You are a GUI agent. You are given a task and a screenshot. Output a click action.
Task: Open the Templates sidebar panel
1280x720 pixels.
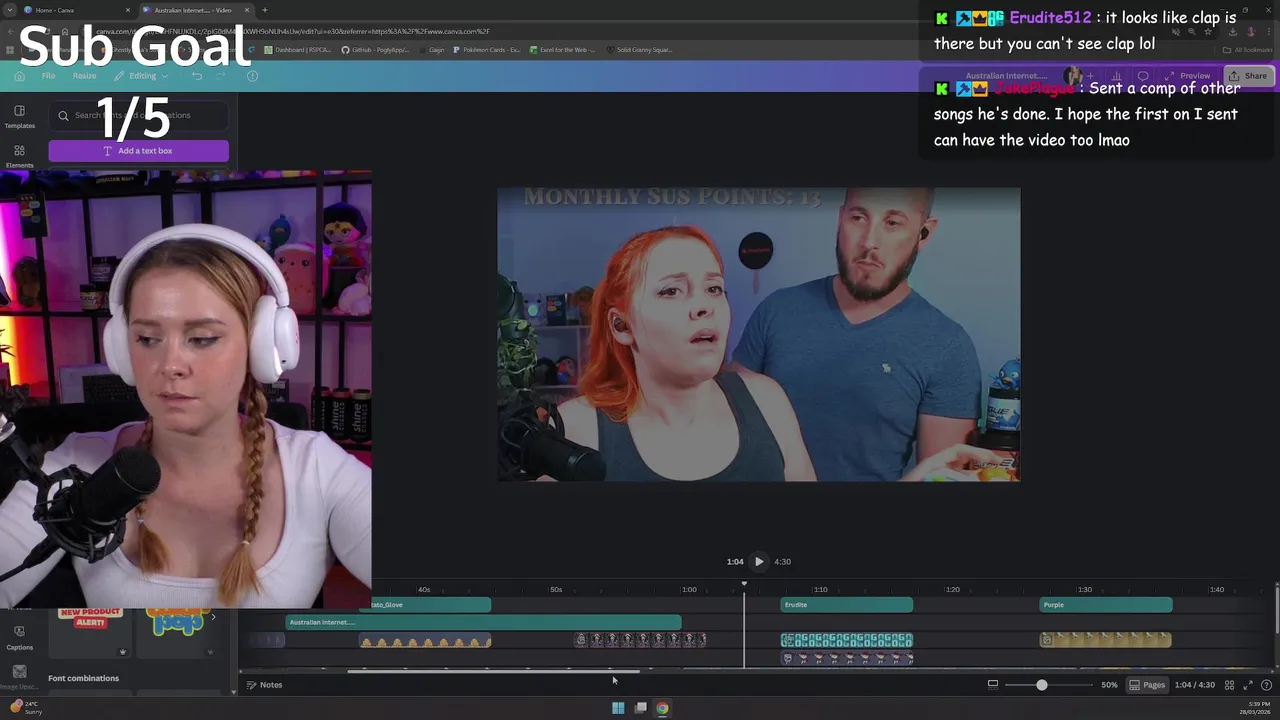[x=19, y=116]
